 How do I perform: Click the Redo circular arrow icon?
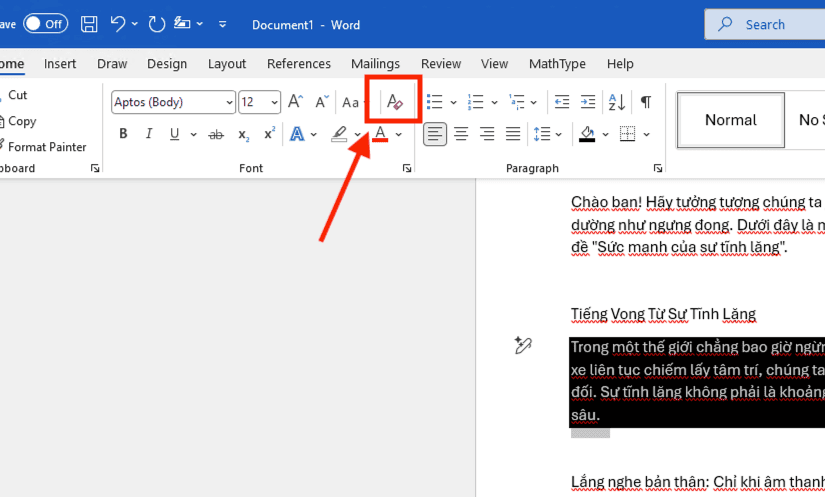pos(156,24)
